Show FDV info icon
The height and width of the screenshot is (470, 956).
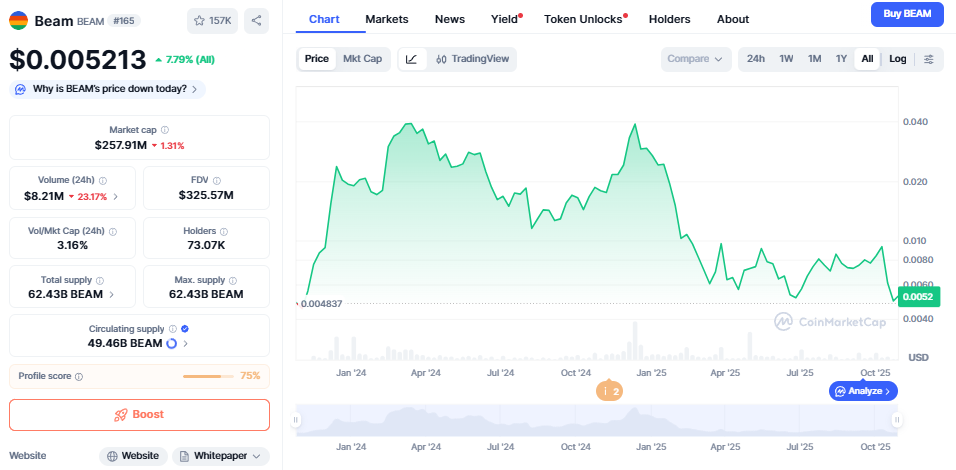(x=217, y=180)
